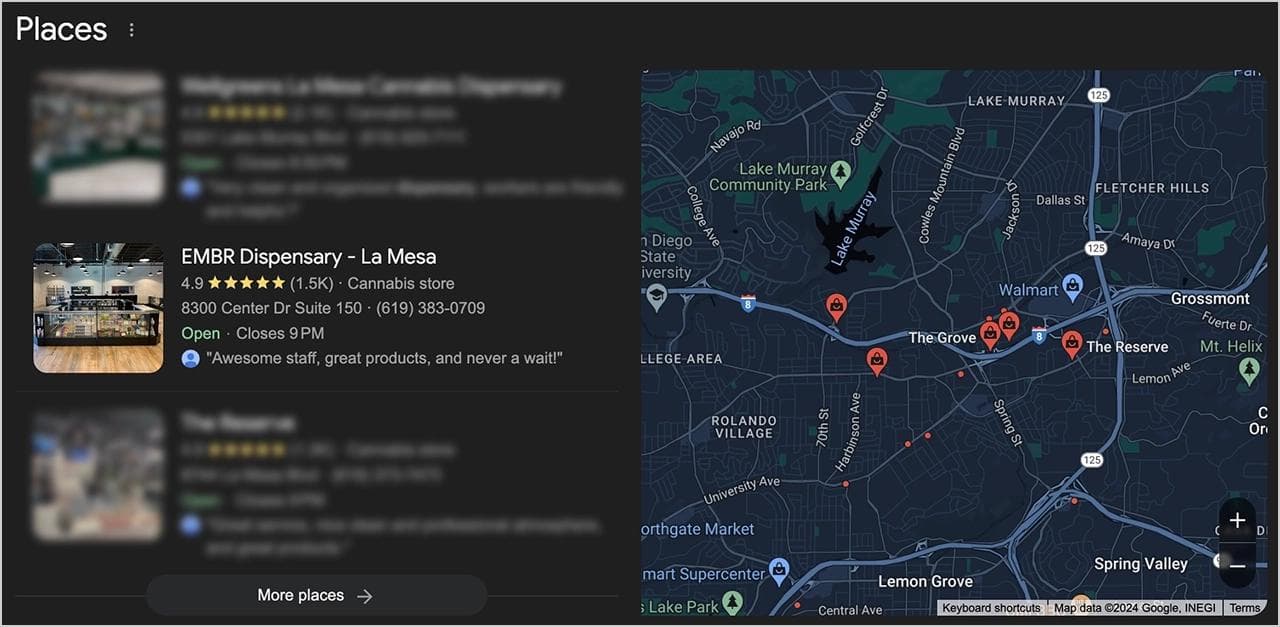The width and height of the screenshot is (1280, 627).
Task: Click the More places button
Action: coord(315,595)
